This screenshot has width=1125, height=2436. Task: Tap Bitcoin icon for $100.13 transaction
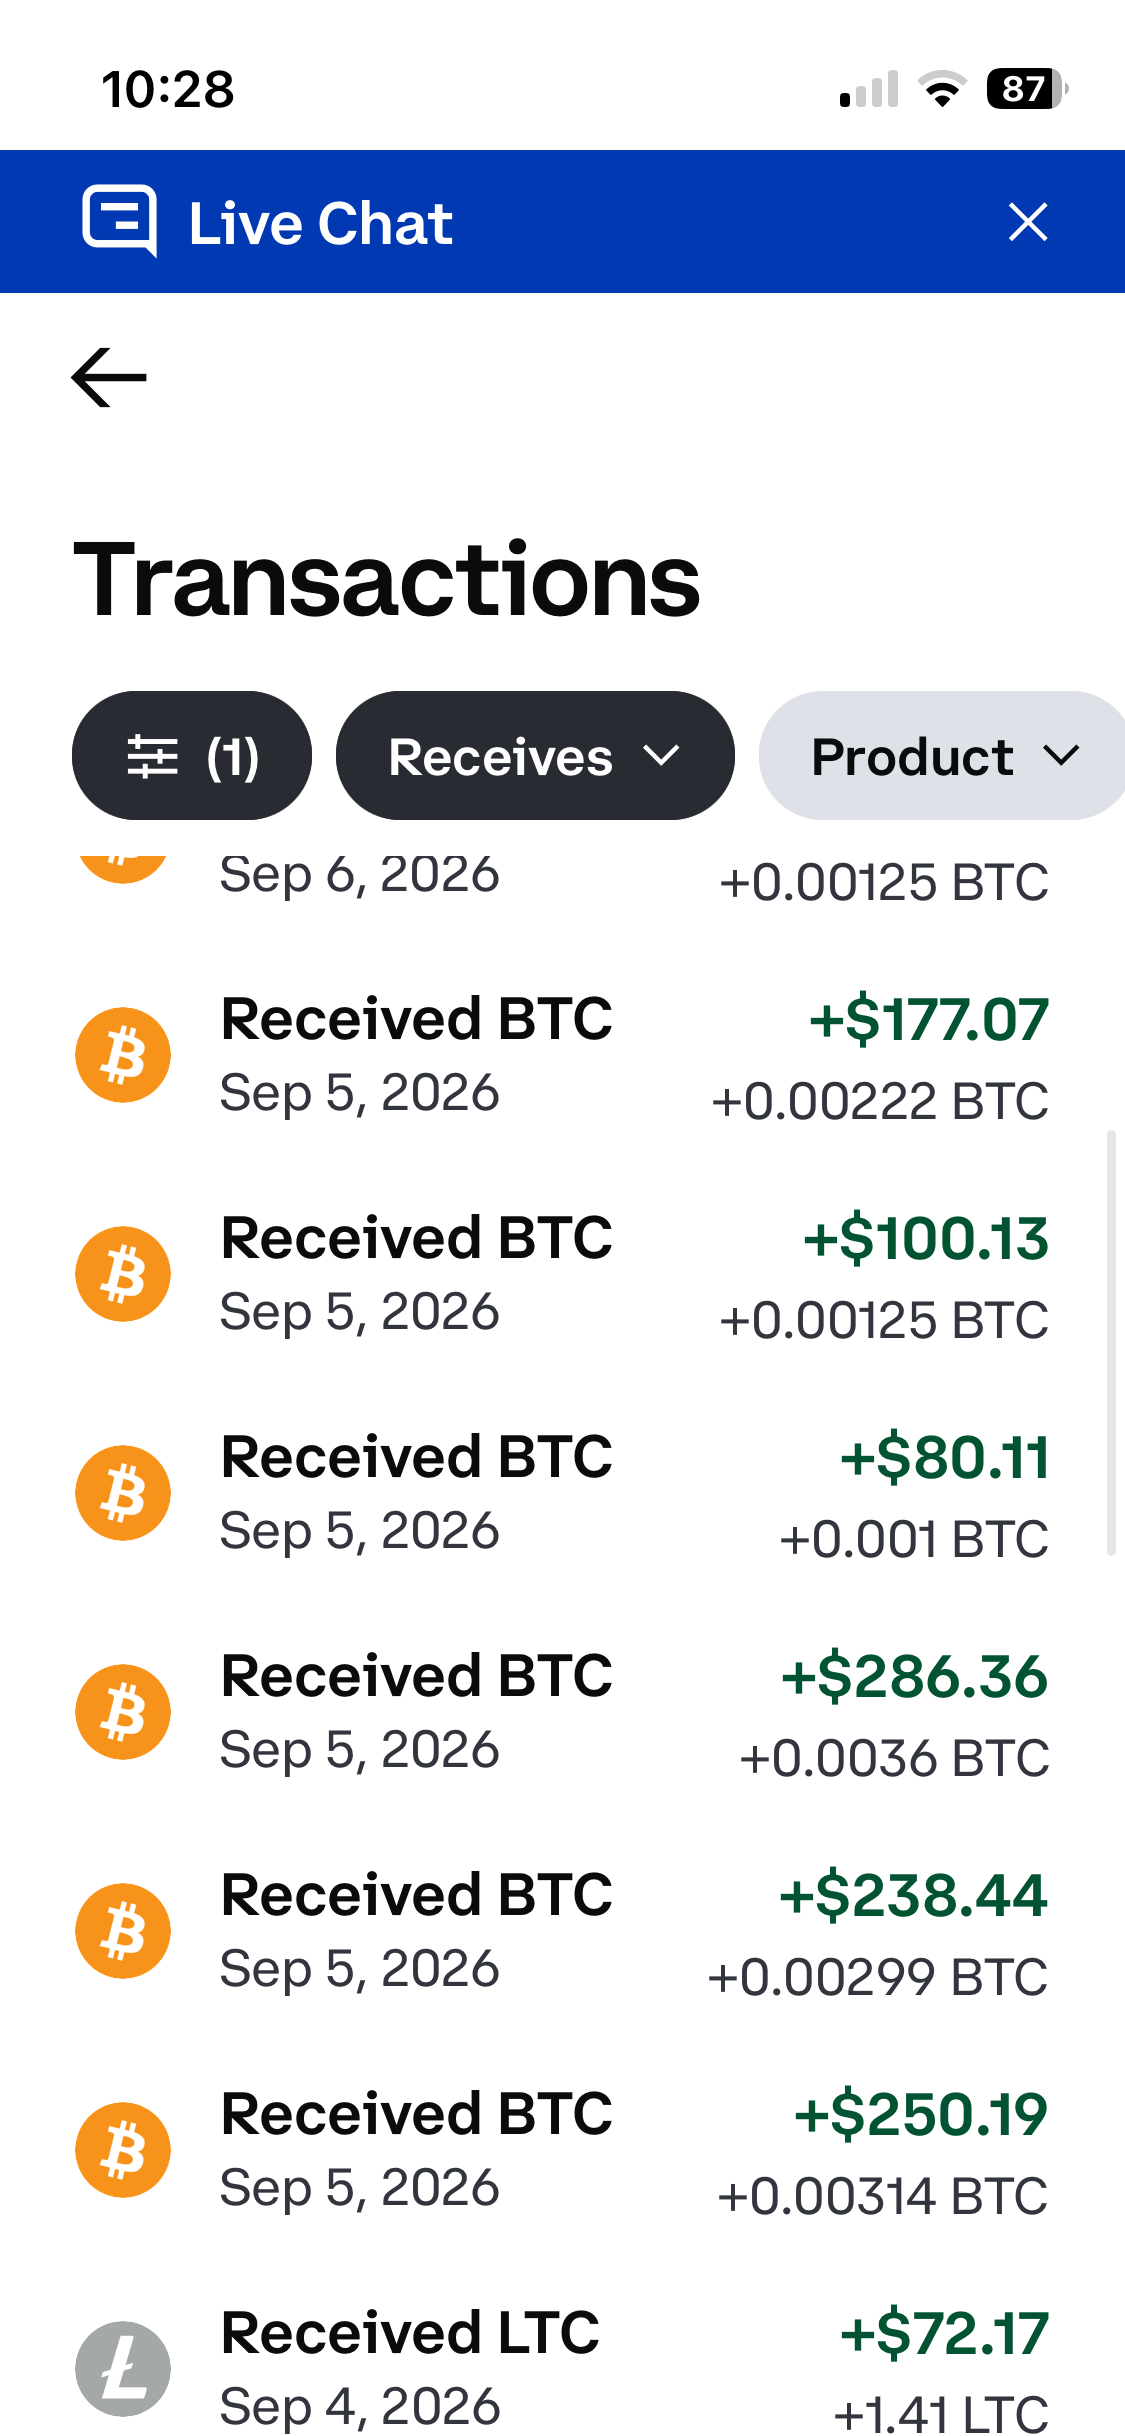[x=123, y=1274]
